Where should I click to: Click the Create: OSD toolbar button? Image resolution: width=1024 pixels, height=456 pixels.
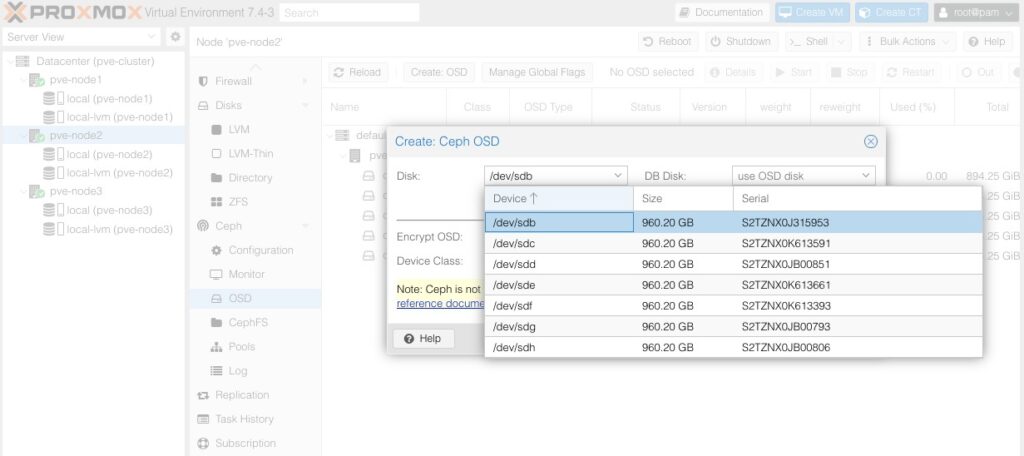[x=439, y=73]
